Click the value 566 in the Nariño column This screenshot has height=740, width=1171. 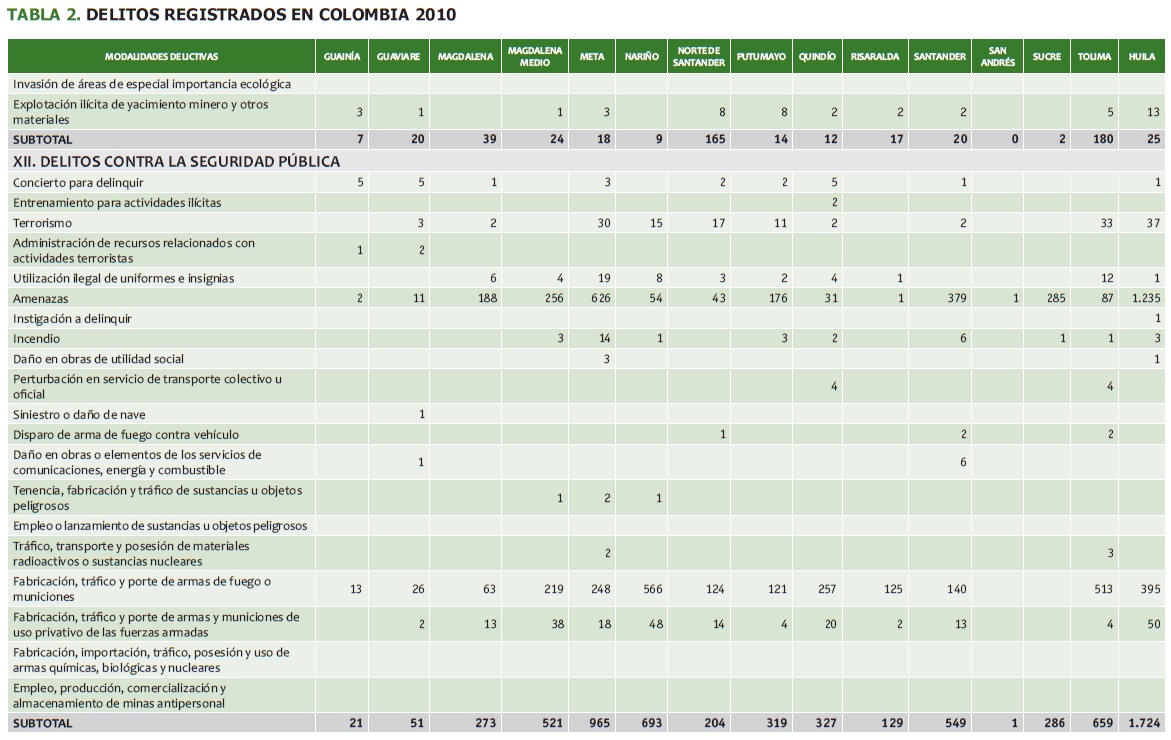pos(652,589)
